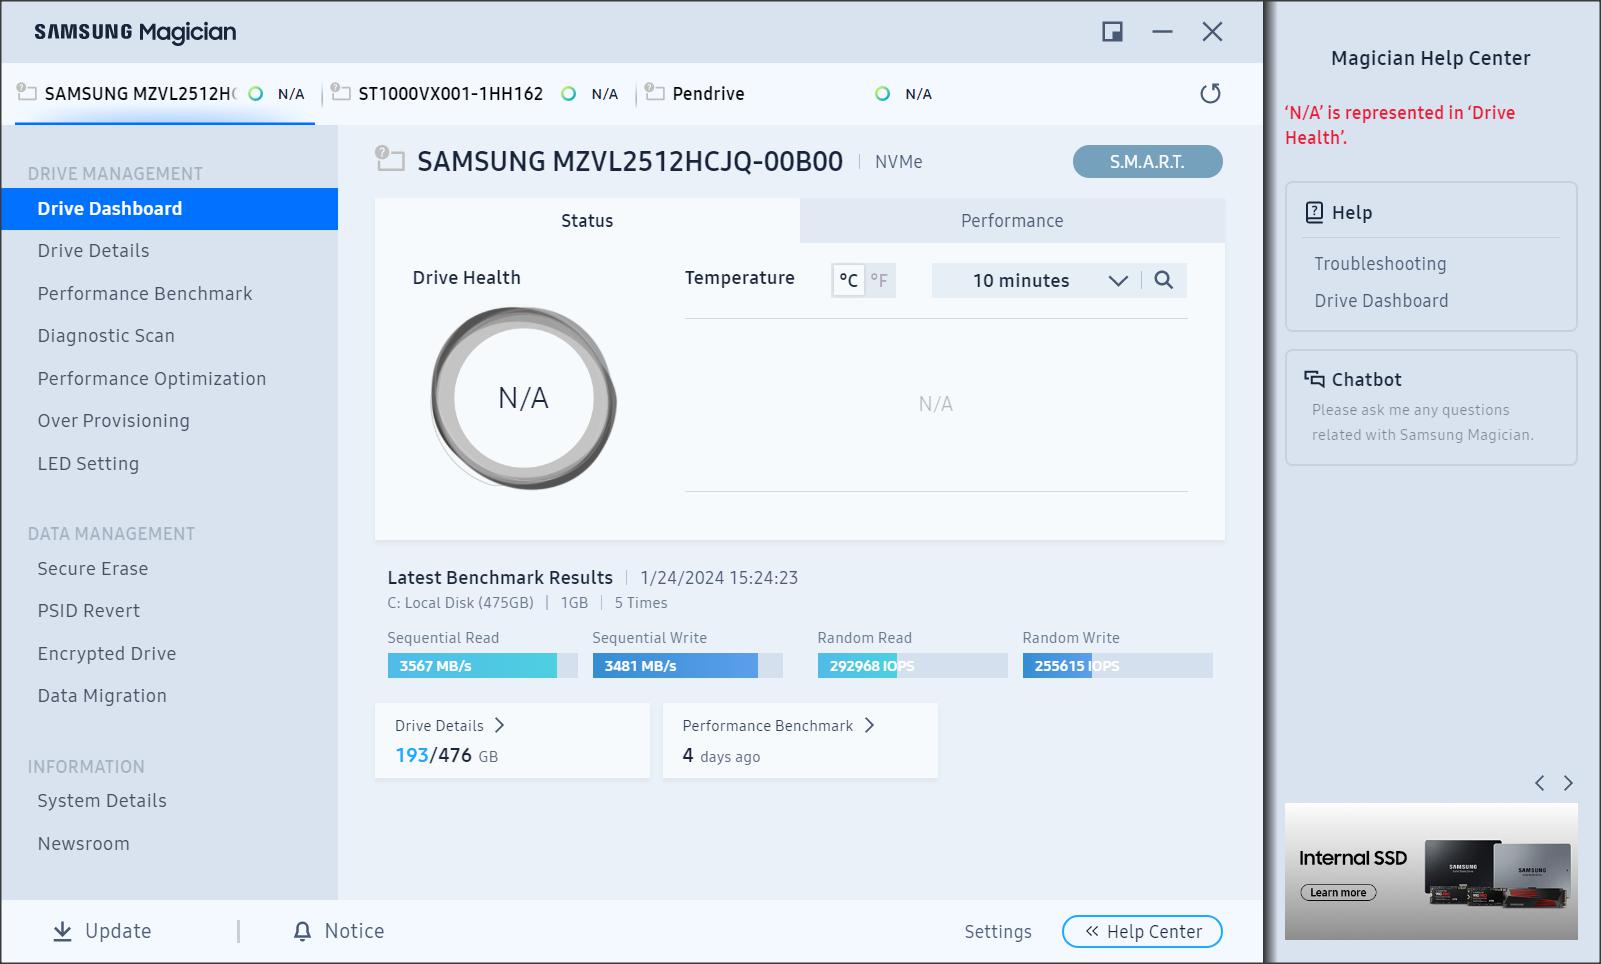Switch temperature unit to °F
The width and height of the screenshot is (1601, 964).
point(879,280)
